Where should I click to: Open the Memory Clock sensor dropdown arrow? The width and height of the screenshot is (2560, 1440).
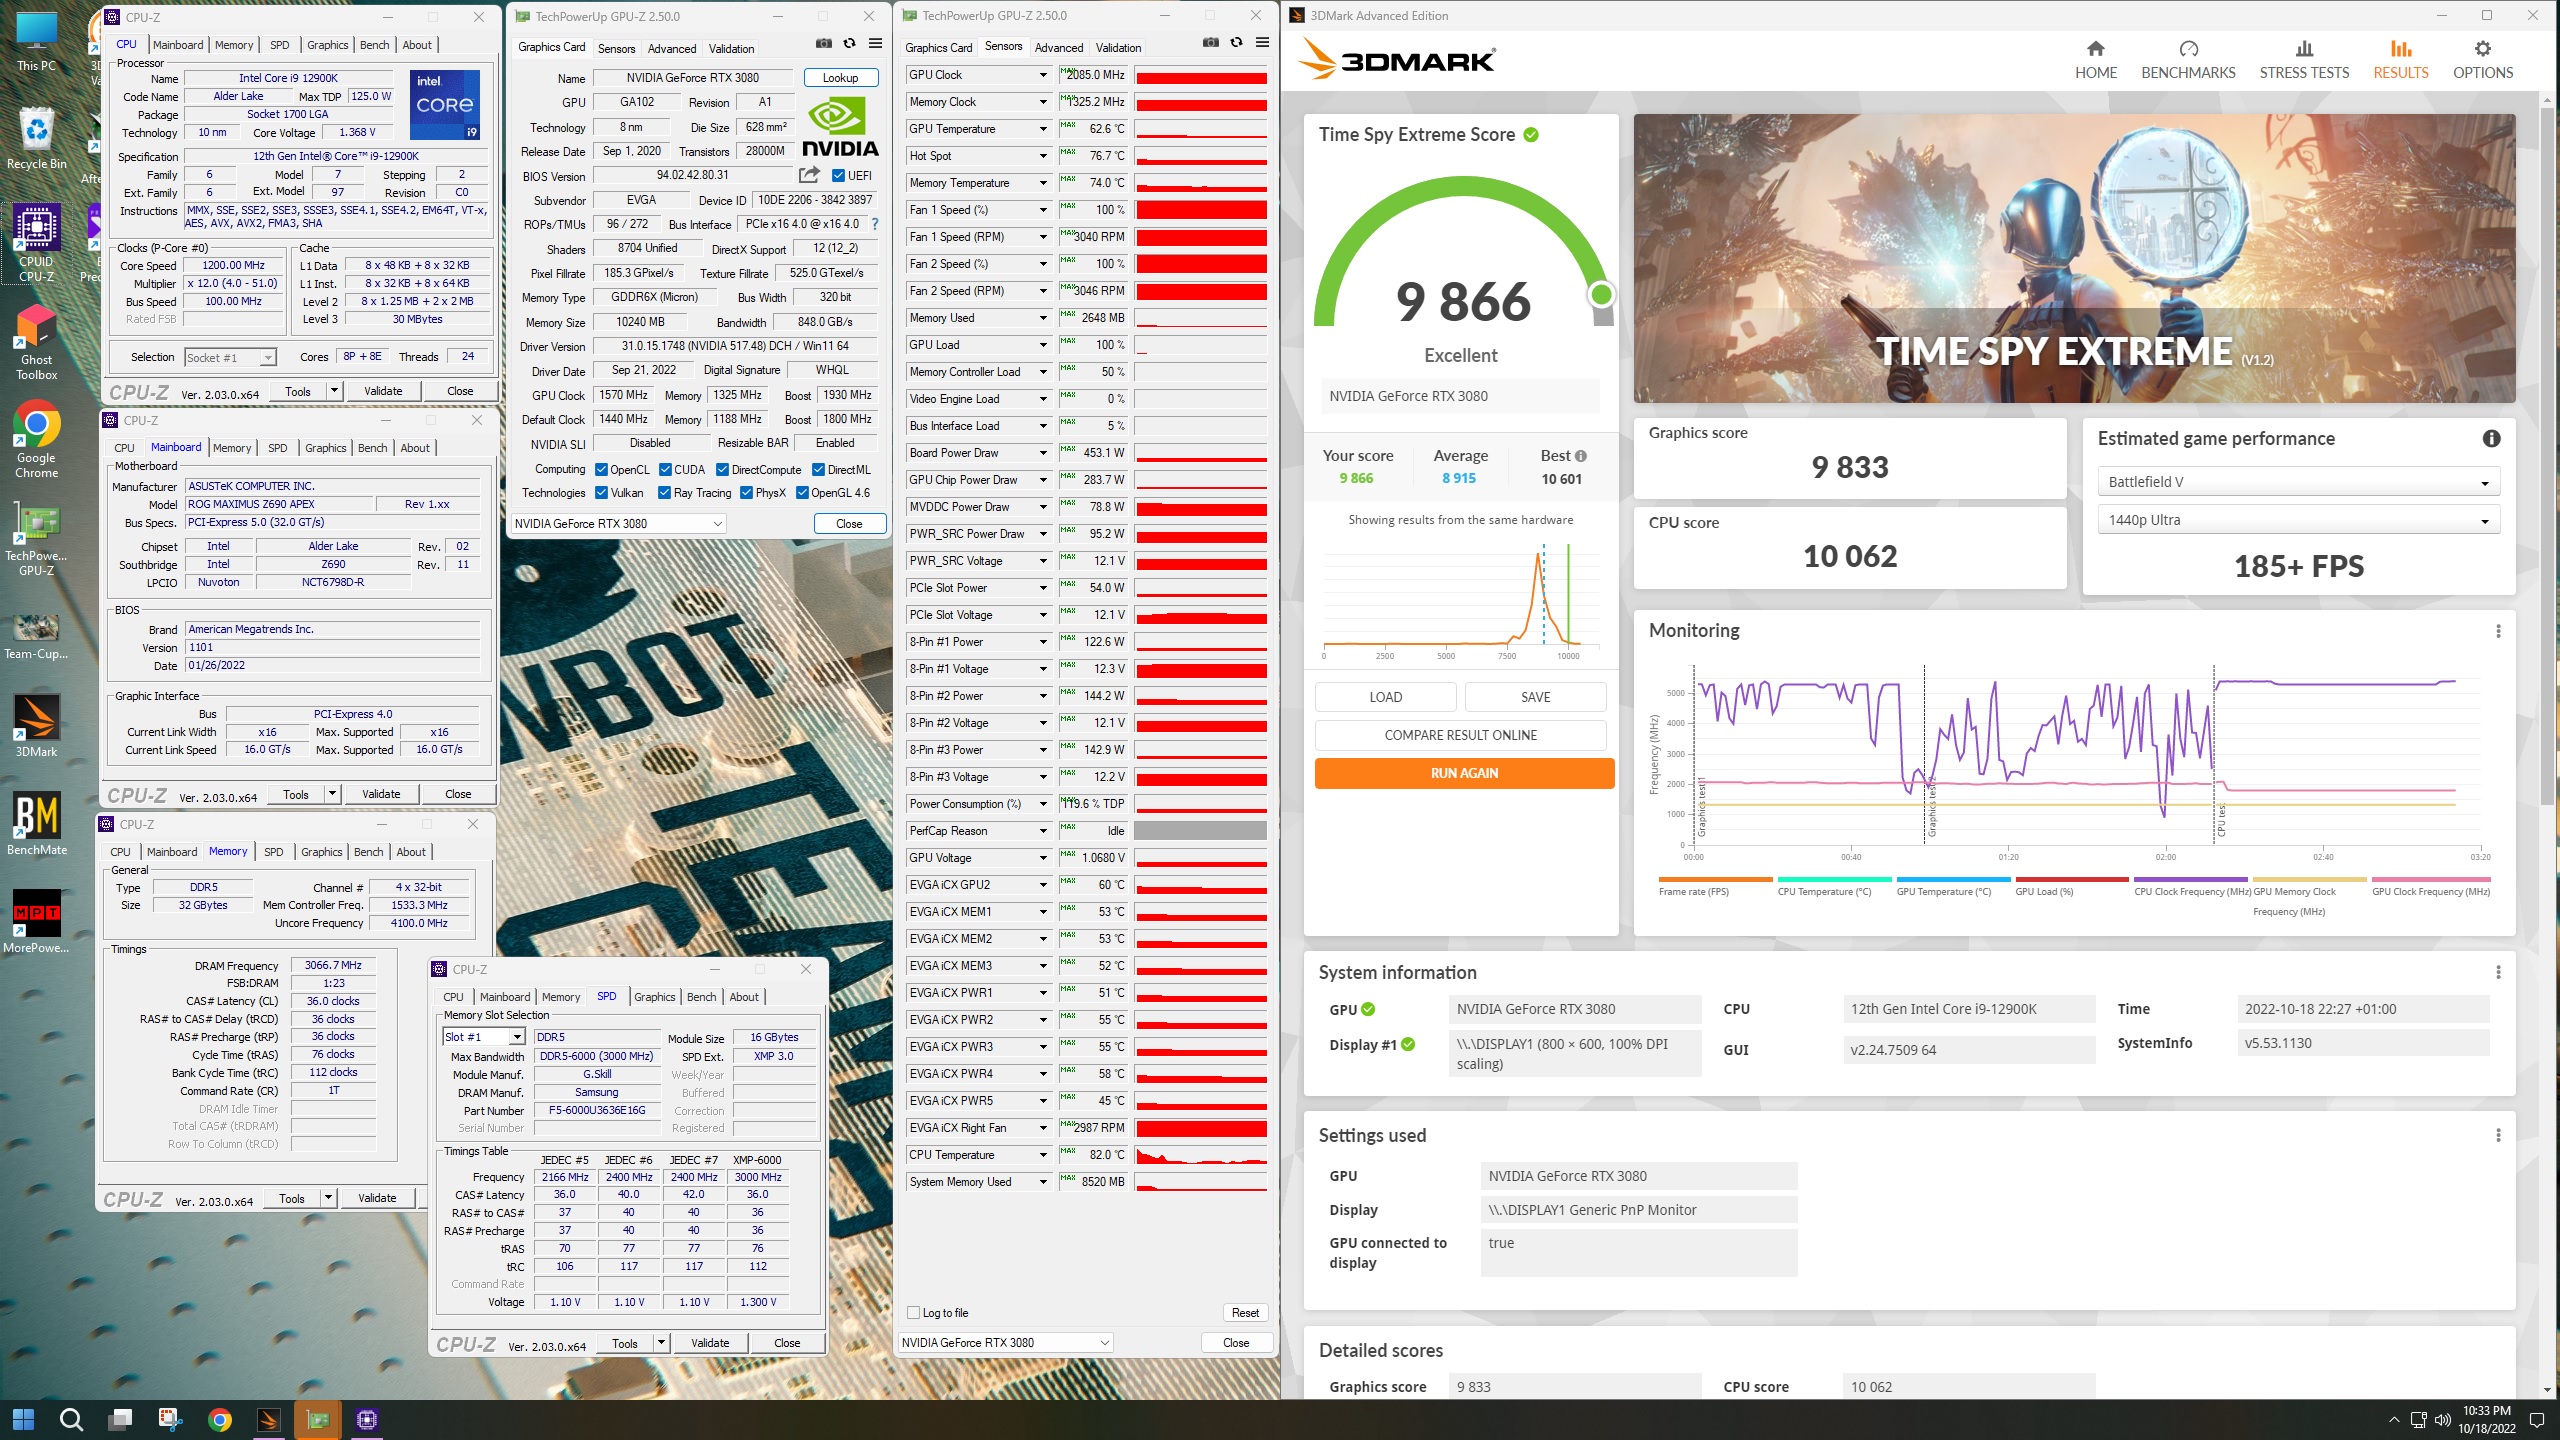(1042, 102)
